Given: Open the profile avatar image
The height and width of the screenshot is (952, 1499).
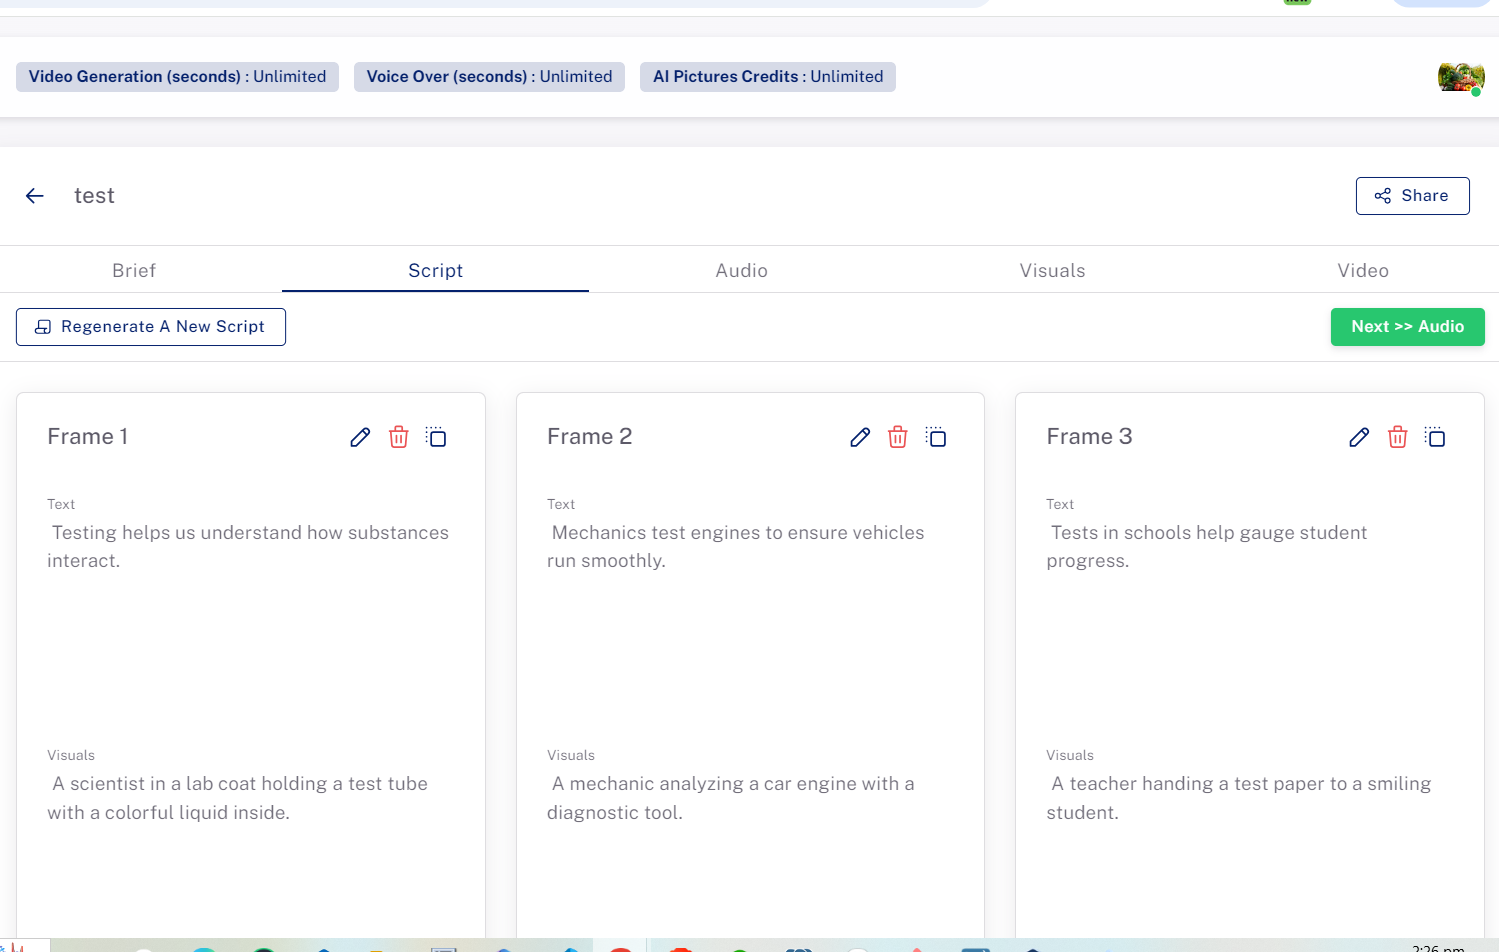Looking at the screenshot, I should [1460, 76].
